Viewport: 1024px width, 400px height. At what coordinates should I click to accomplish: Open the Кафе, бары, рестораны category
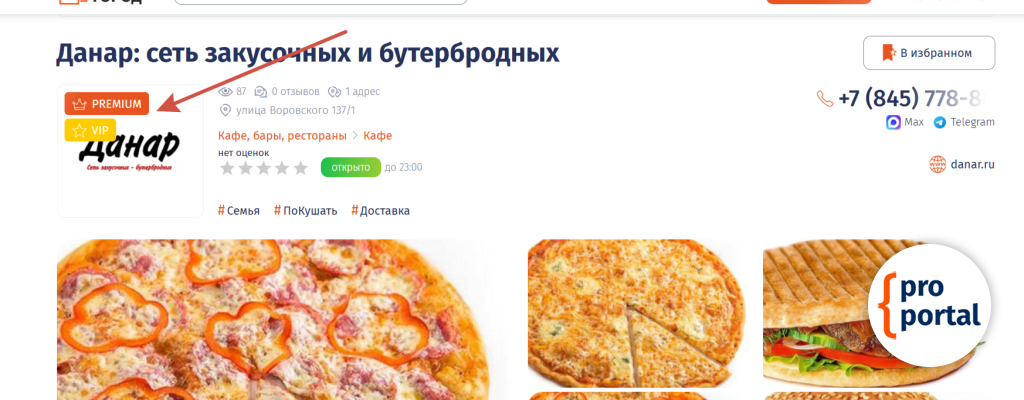click(282, 136)
